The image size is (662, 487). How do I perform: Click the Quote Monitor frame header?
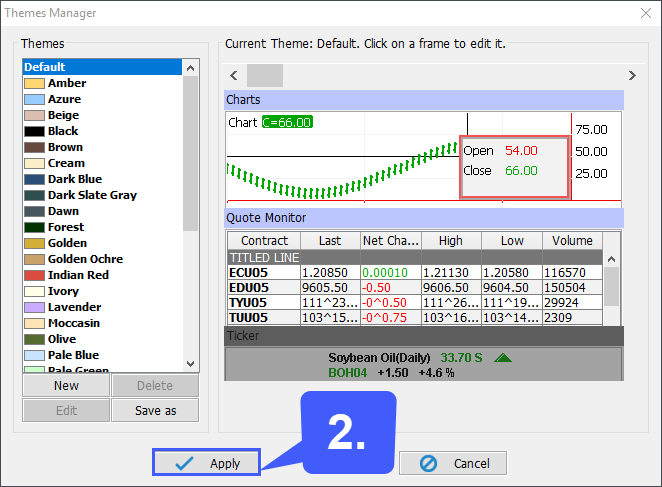click(424, 218)
